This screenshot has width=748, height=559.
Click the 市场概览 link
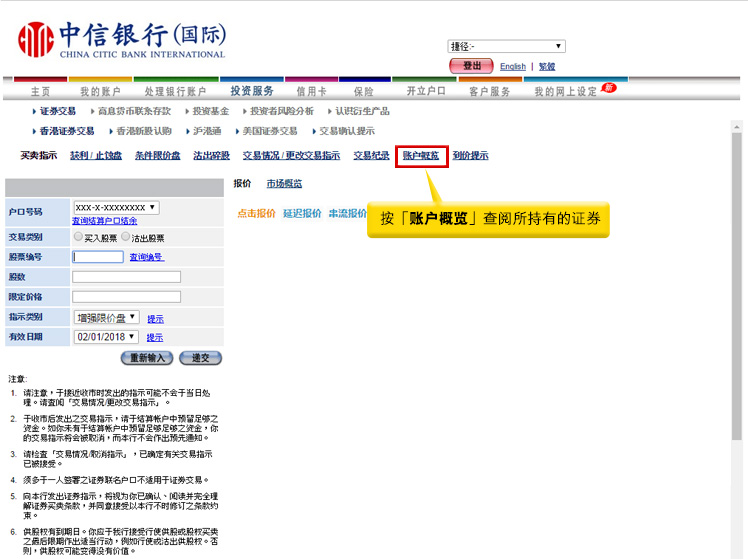pyautogui.click(x=284, y=184)
